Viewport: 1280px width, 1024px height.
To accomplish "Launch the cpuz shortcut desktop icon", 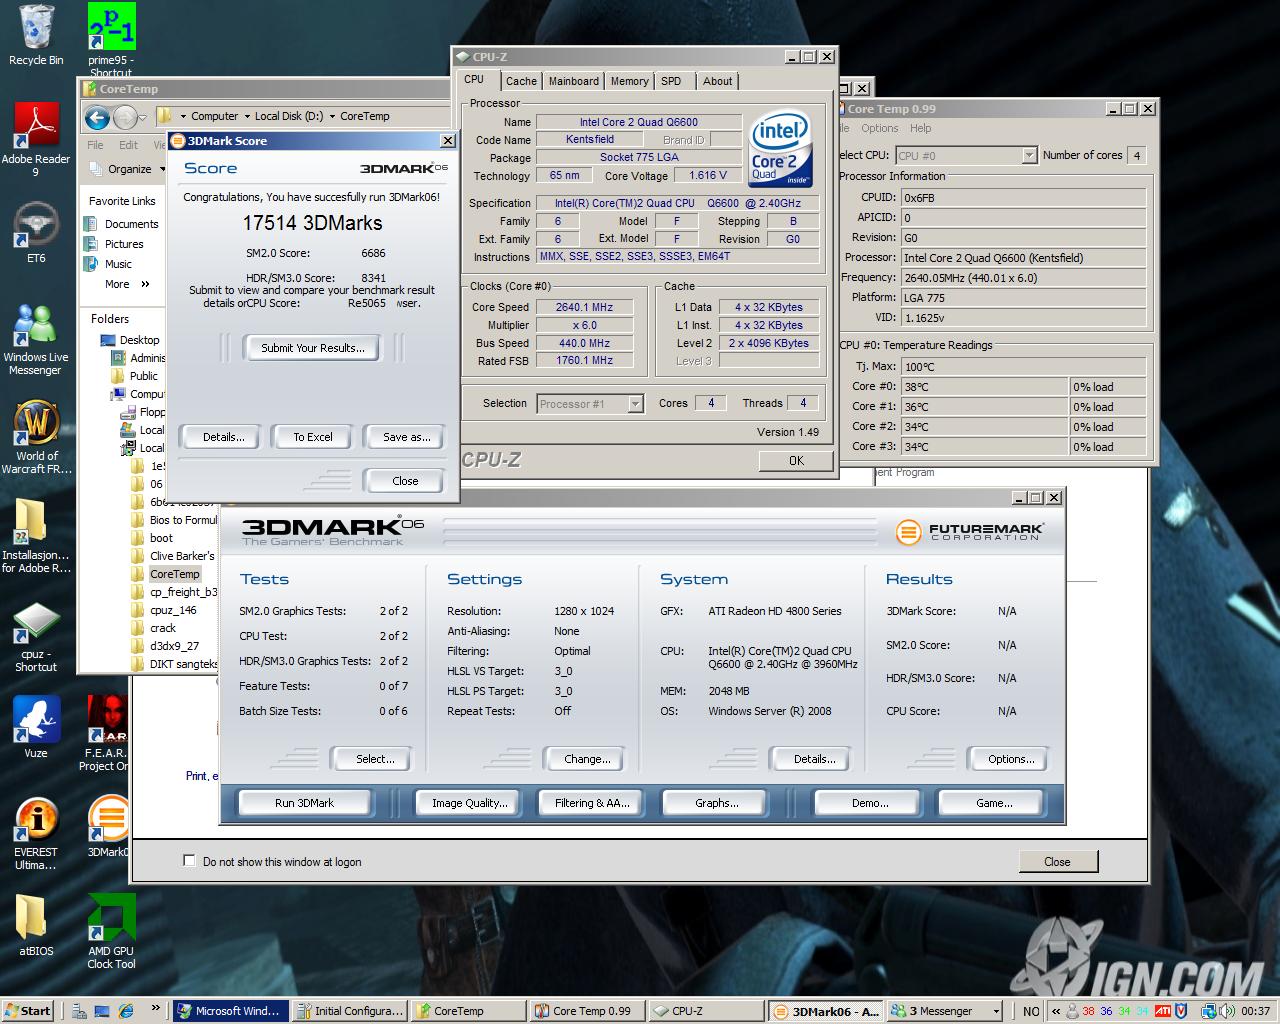I will coord(36,636).
